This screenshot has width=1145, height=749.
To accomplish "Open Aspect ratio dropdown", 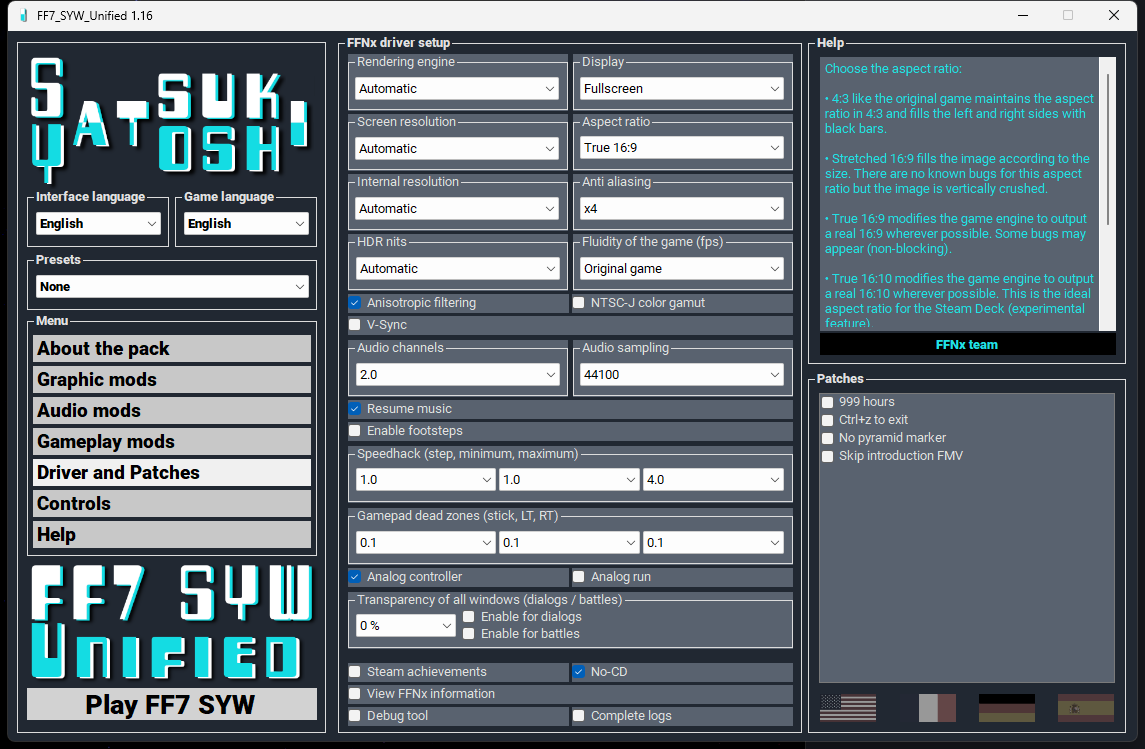I will click(682, 148).
